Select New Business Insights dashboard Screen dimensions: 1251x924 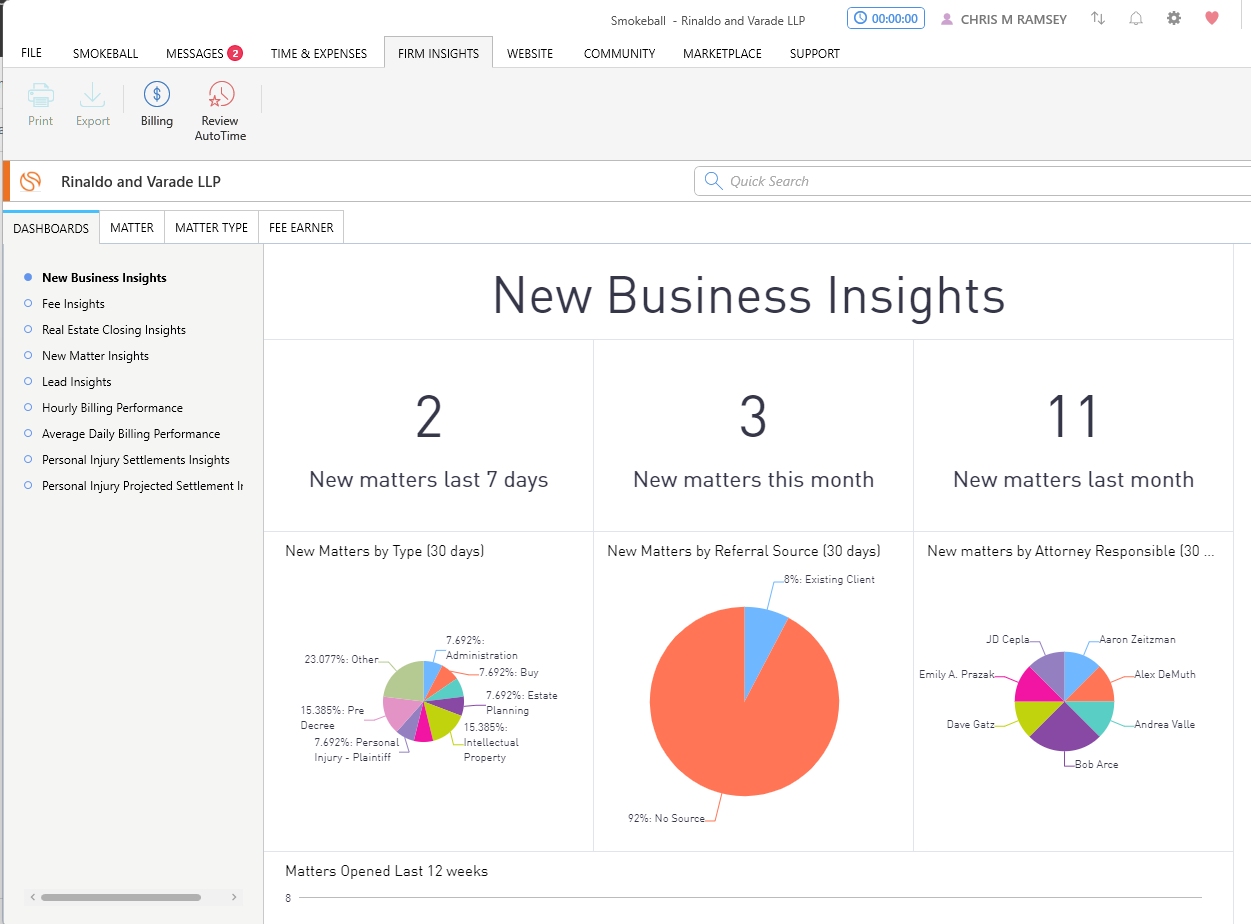(104, 278)
